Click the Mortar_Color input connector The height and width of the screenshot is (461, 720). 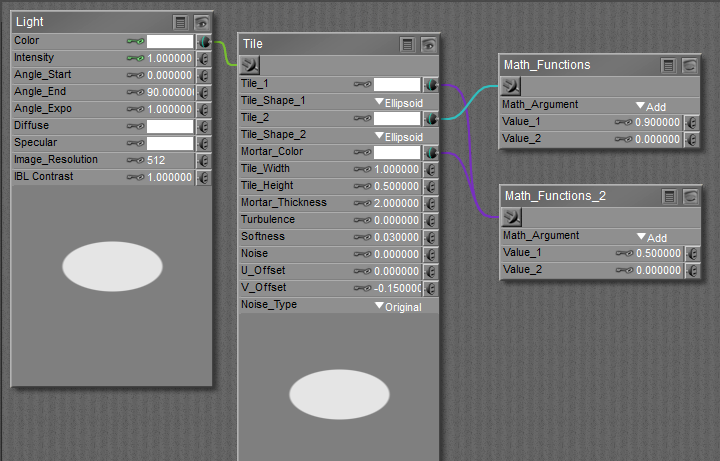(x=431, y=153)
